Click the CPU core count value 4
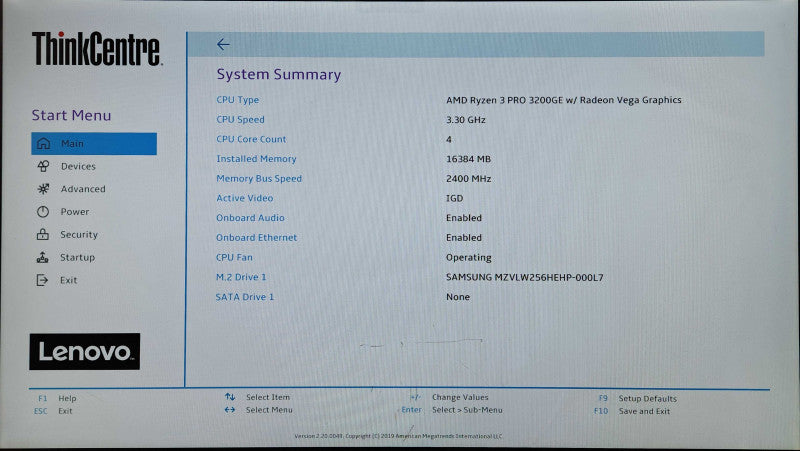Image resolution: width=800 pixels, height=451 pixels. [448, 139]
